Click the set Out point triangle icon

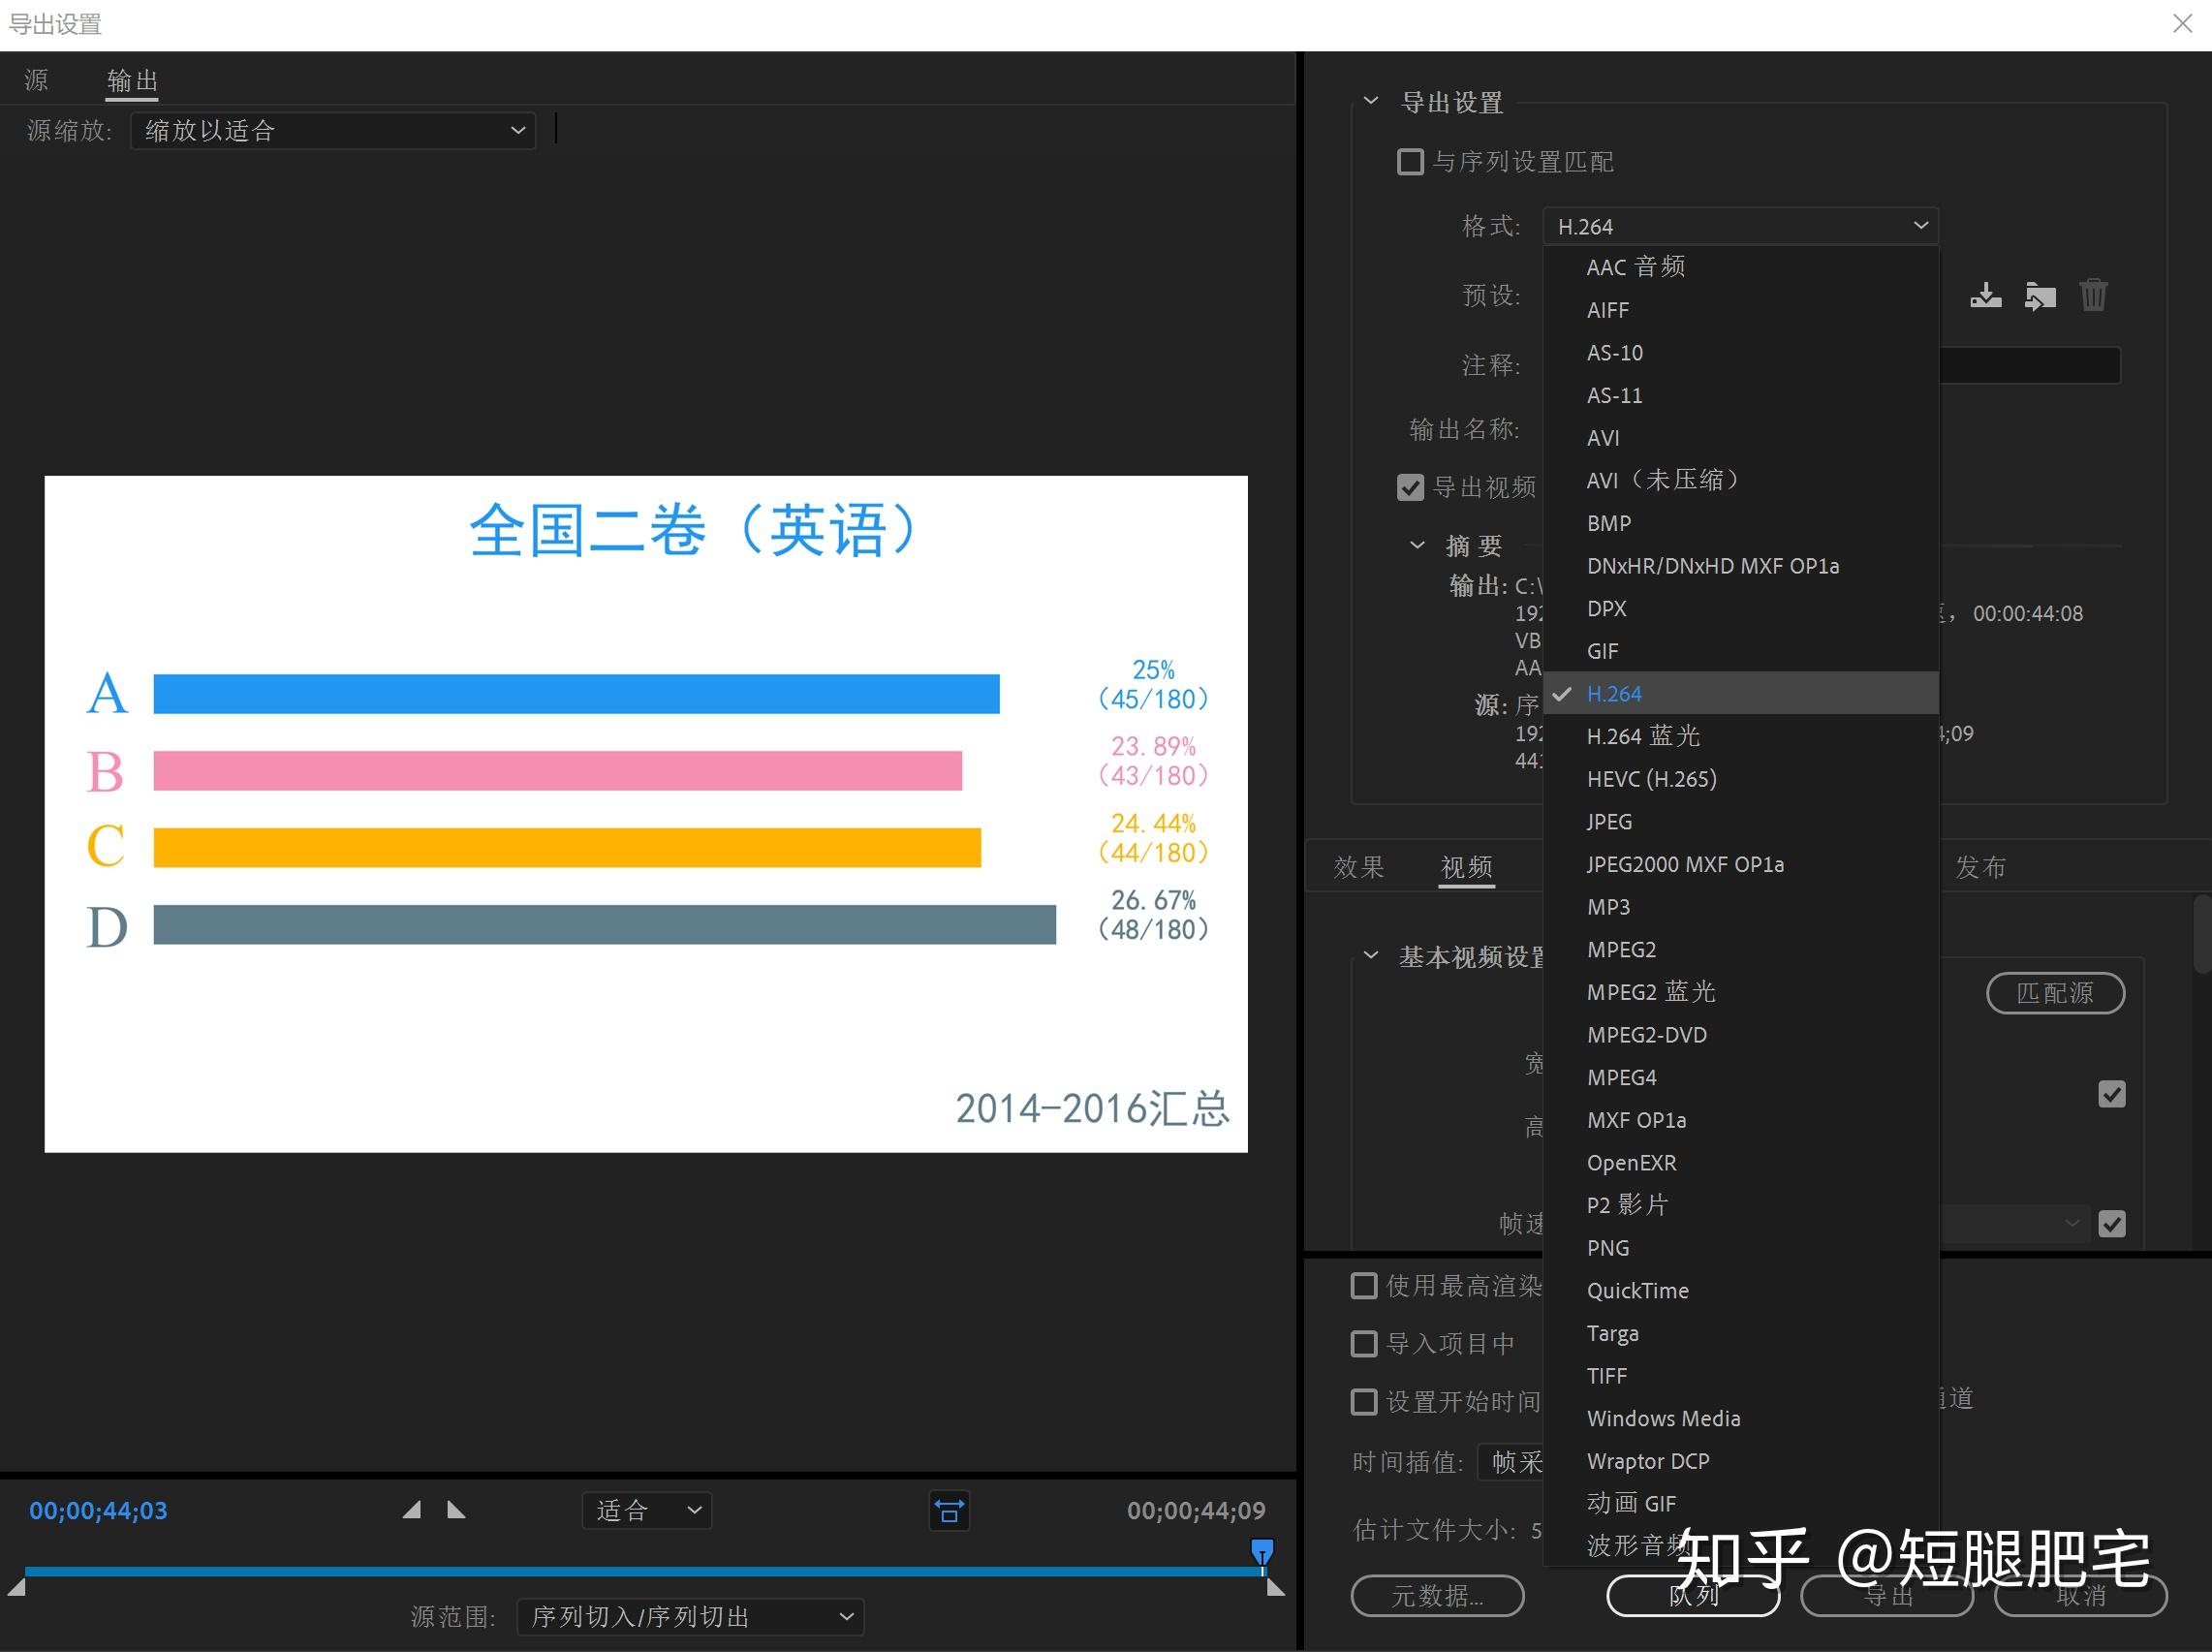457,1511
